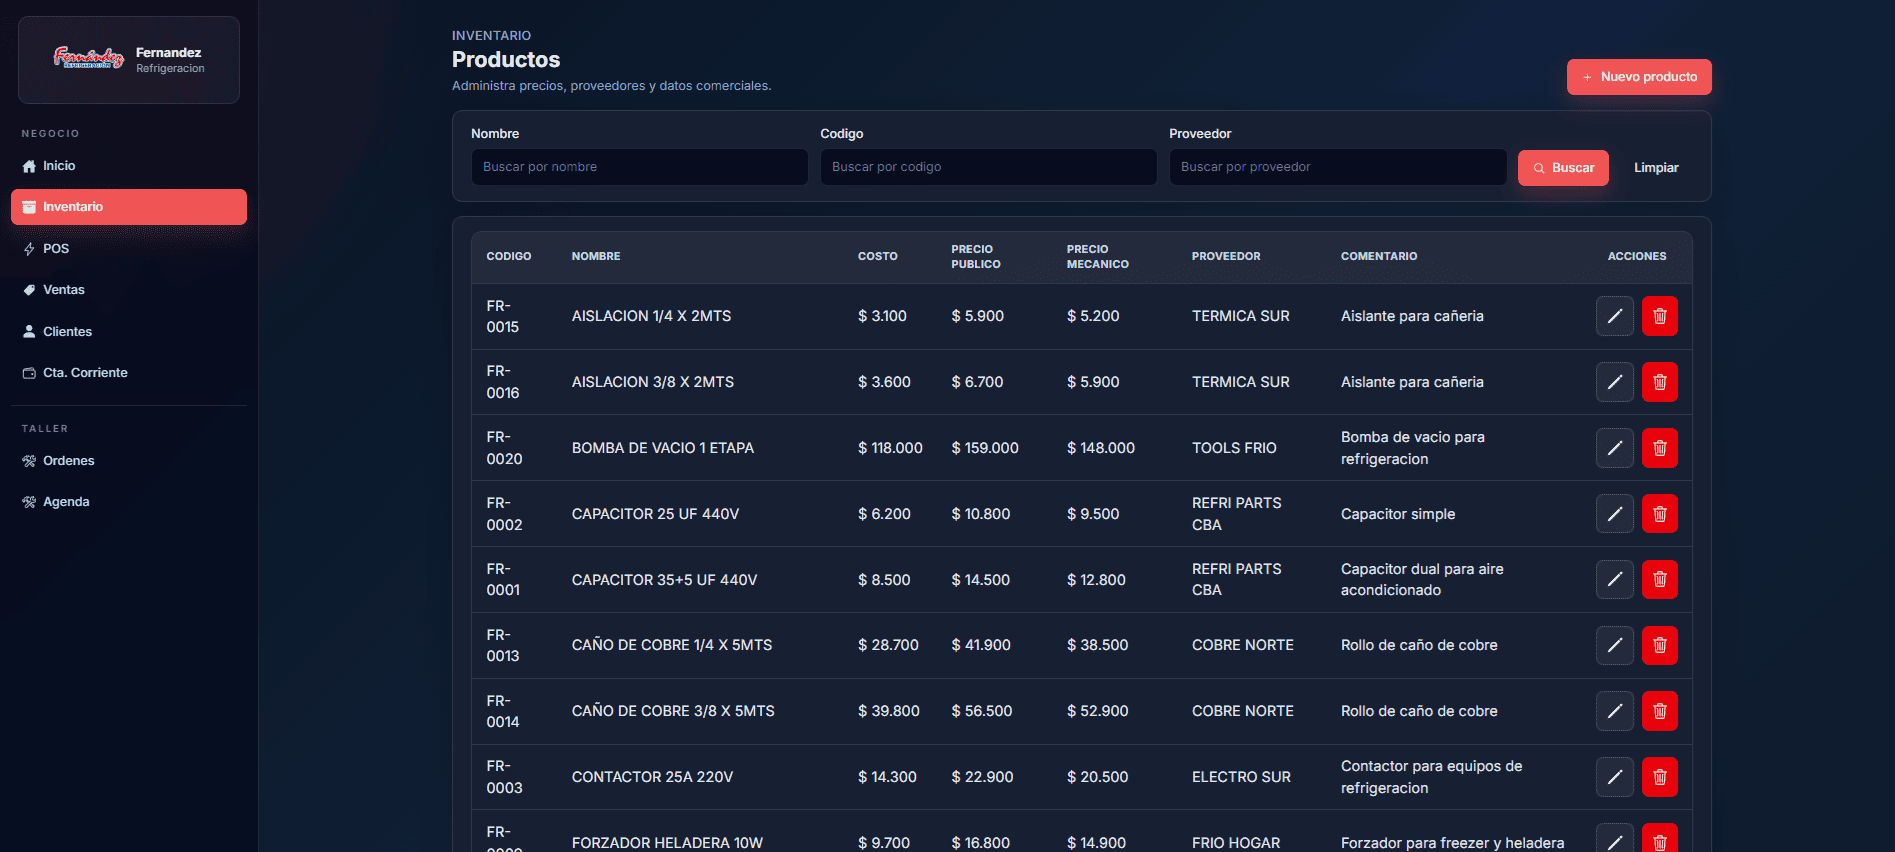Image resolution: width=1895 pixels, height=852 pixels.
Task: Click the Fernandez Refrigeracion logo
Action: (88, 58)
